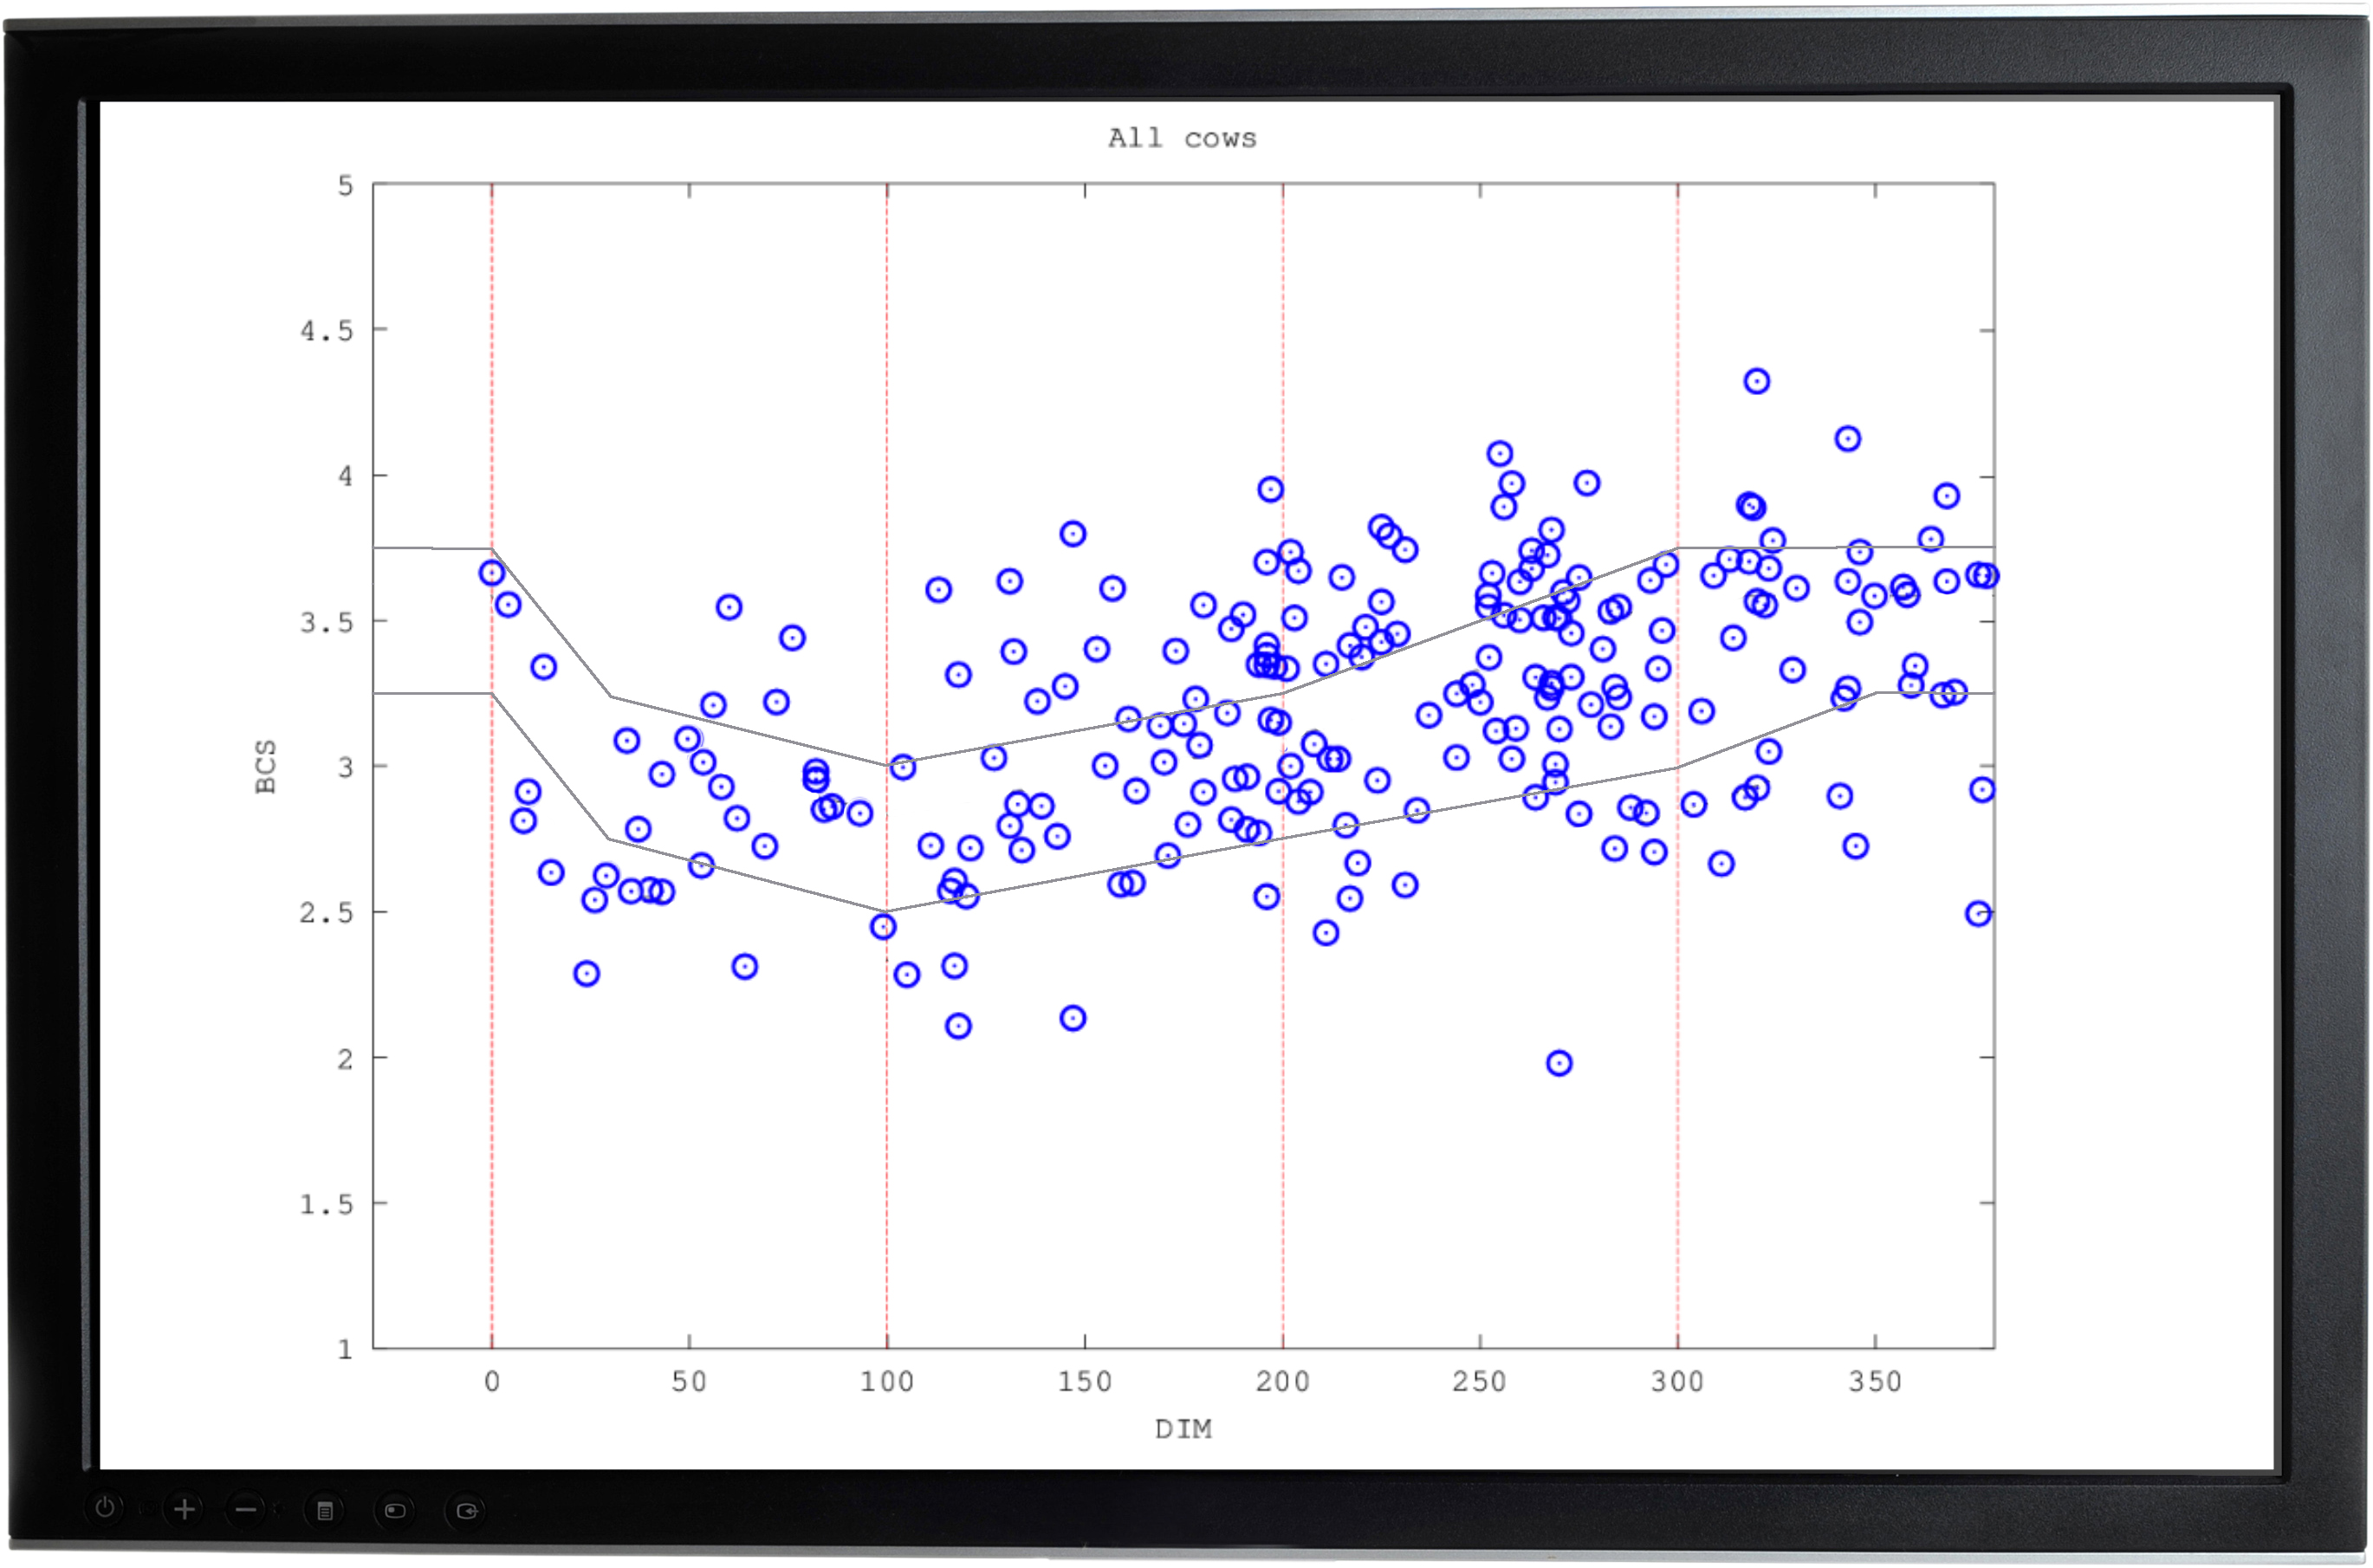This screenshot has height=1568, width=2373.
Task: Open the monitor OSD menu button
Action: tap(325, 1511)
